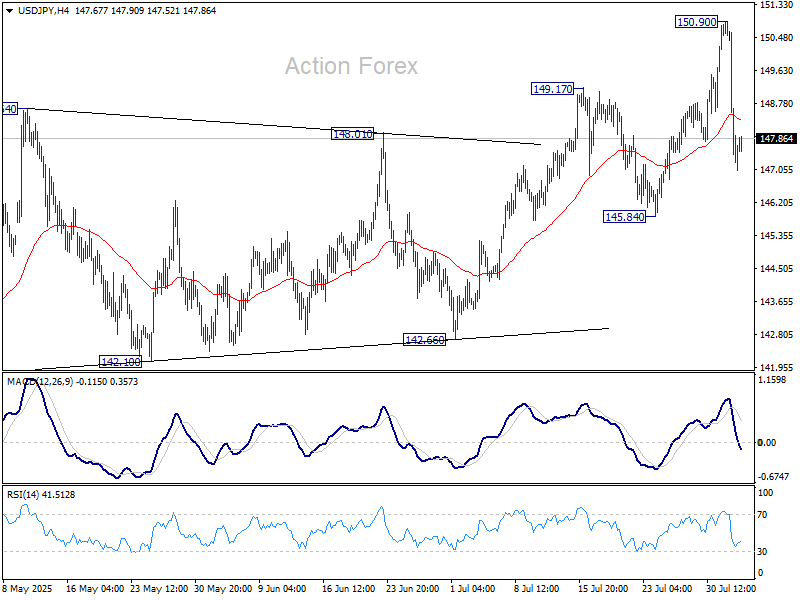Select the 142.100 bottom price label
The width and height of the screenshot is (800, 600).
[119, 361]
